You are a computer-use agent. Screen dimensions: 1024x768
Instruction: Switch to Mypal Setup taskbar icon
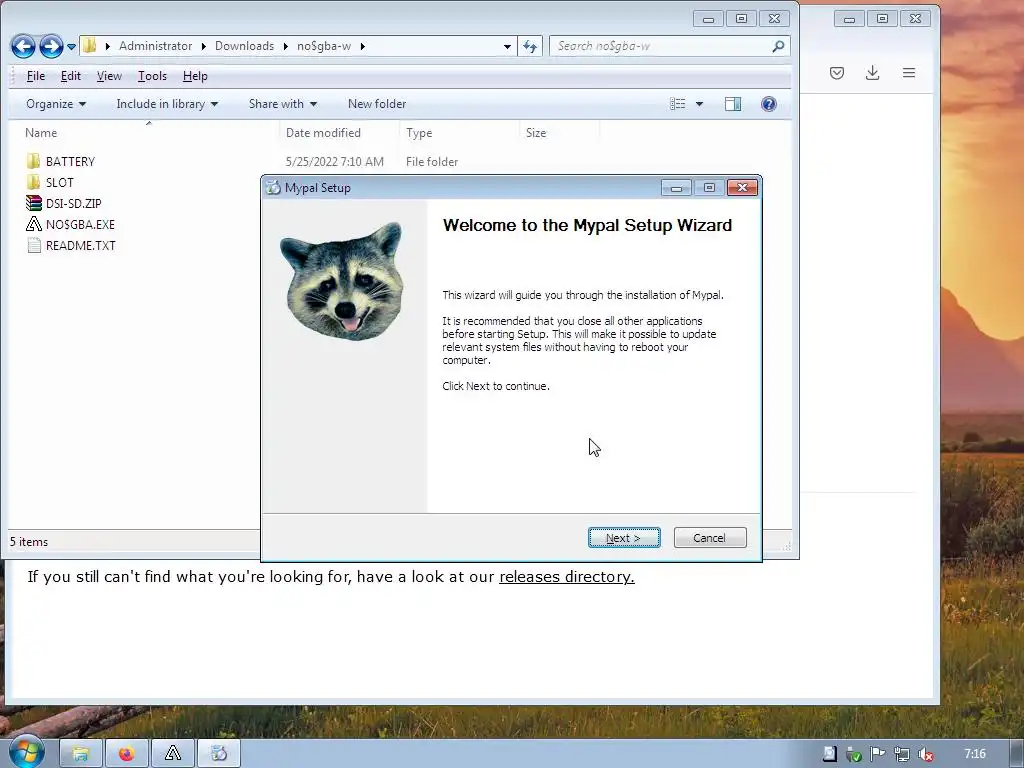pyautogui.click(x=219, y=754)
